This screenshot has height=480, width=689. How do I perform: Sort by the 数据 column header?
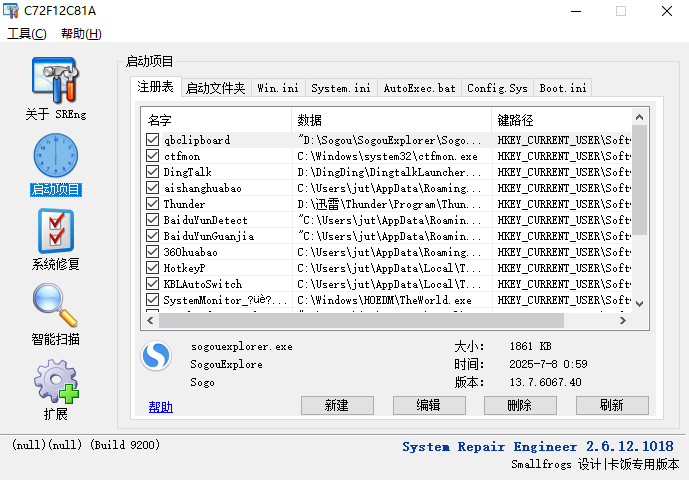coord(392,120)
